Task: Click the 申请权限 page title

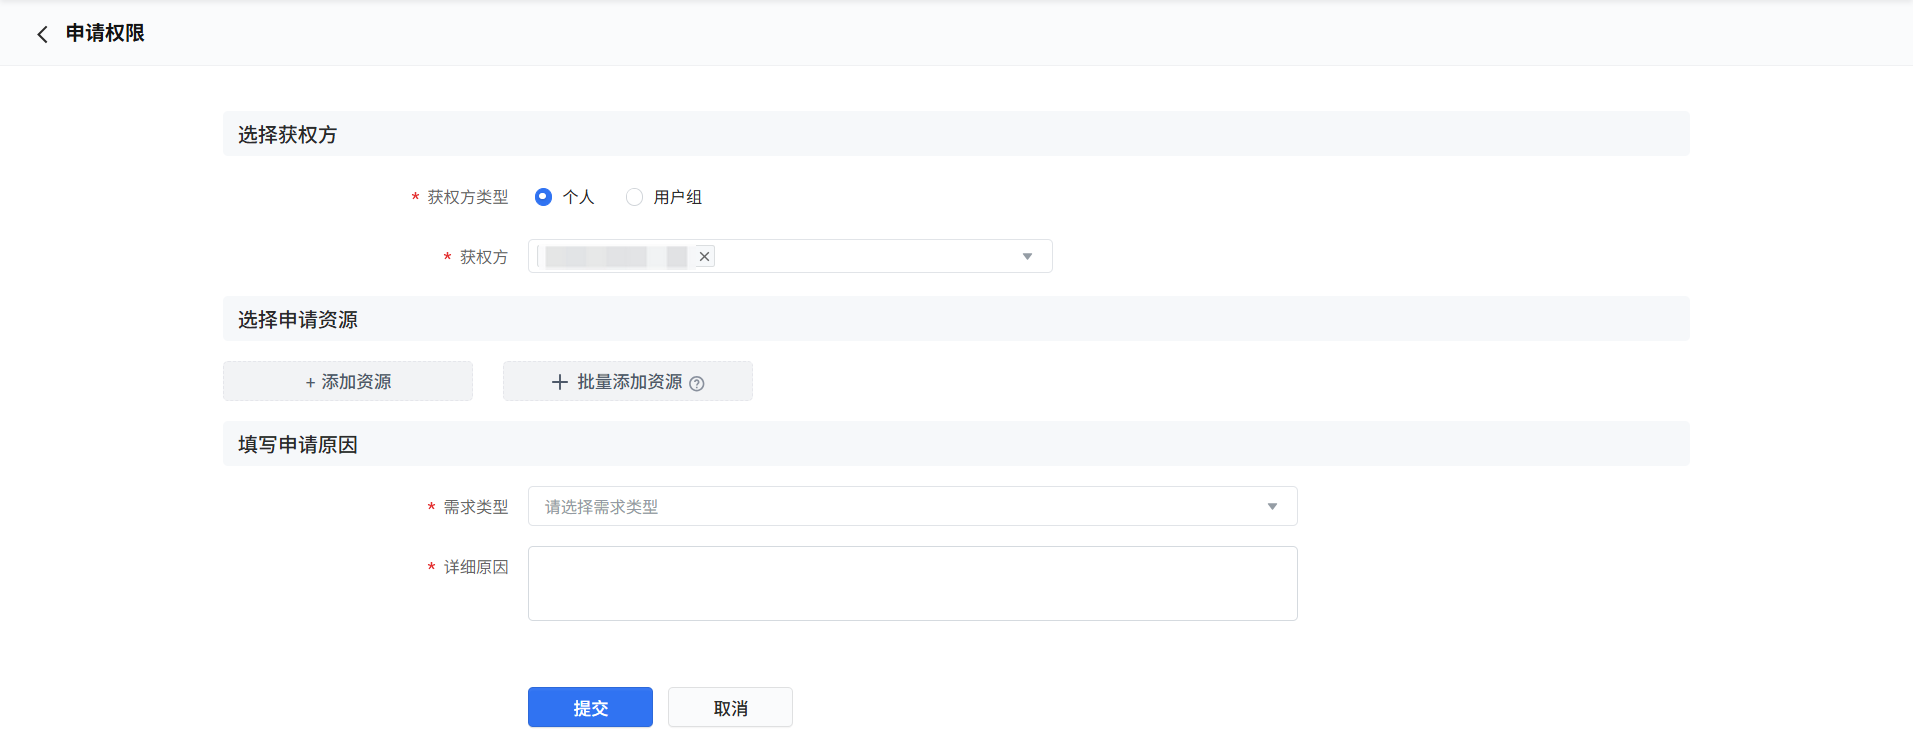Action: [x=105, y=33]
